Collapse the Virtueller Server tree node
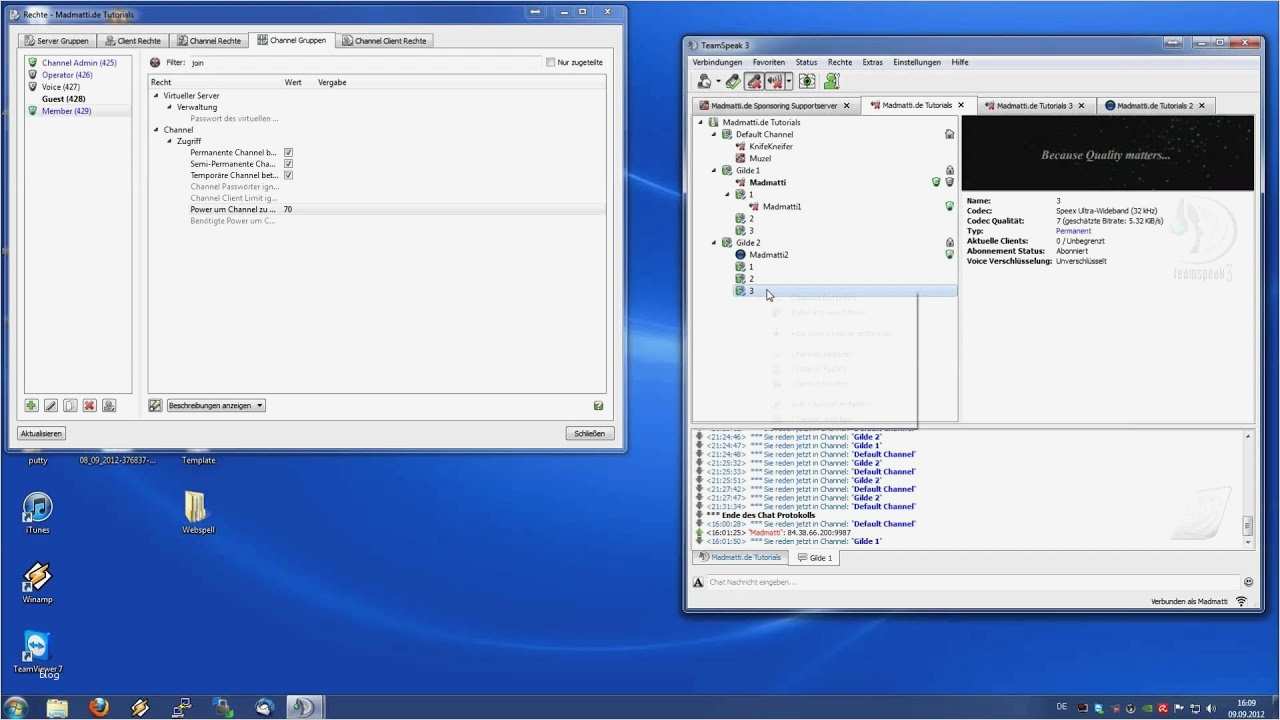The height and width of the screenshot is (720, 1280). [x=156, y=96]
